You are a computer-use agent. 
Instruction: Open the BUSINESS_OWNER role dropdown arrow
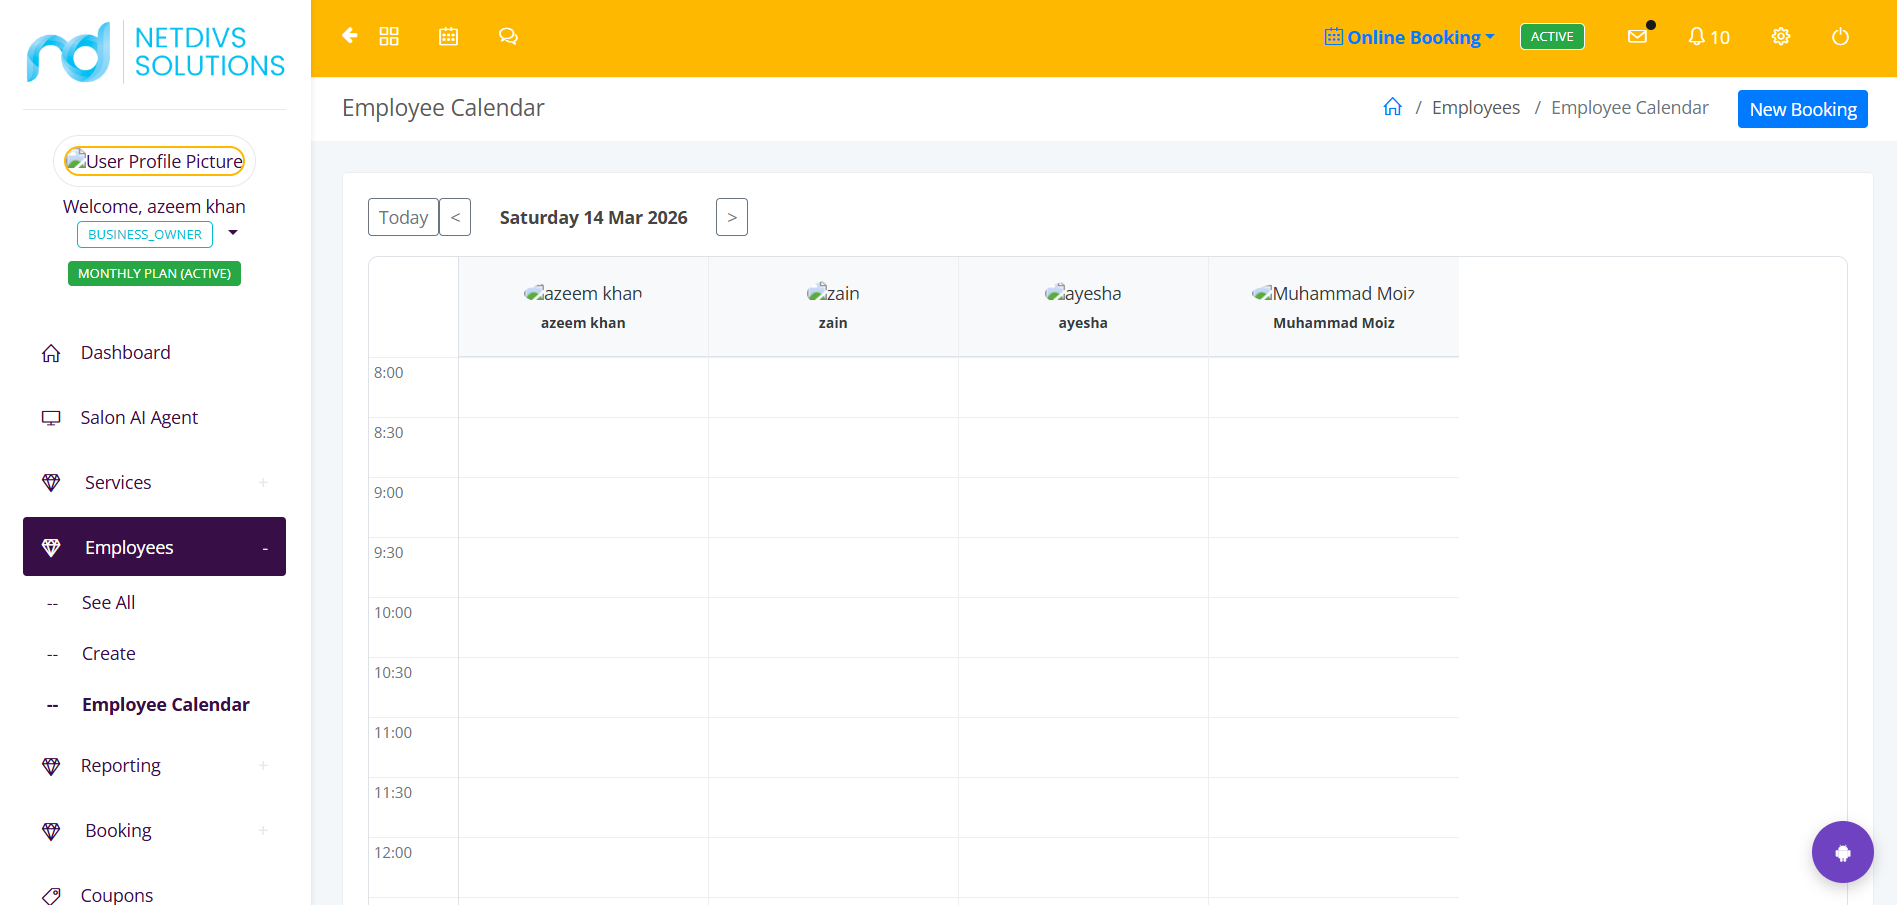(x=233, y=233)
